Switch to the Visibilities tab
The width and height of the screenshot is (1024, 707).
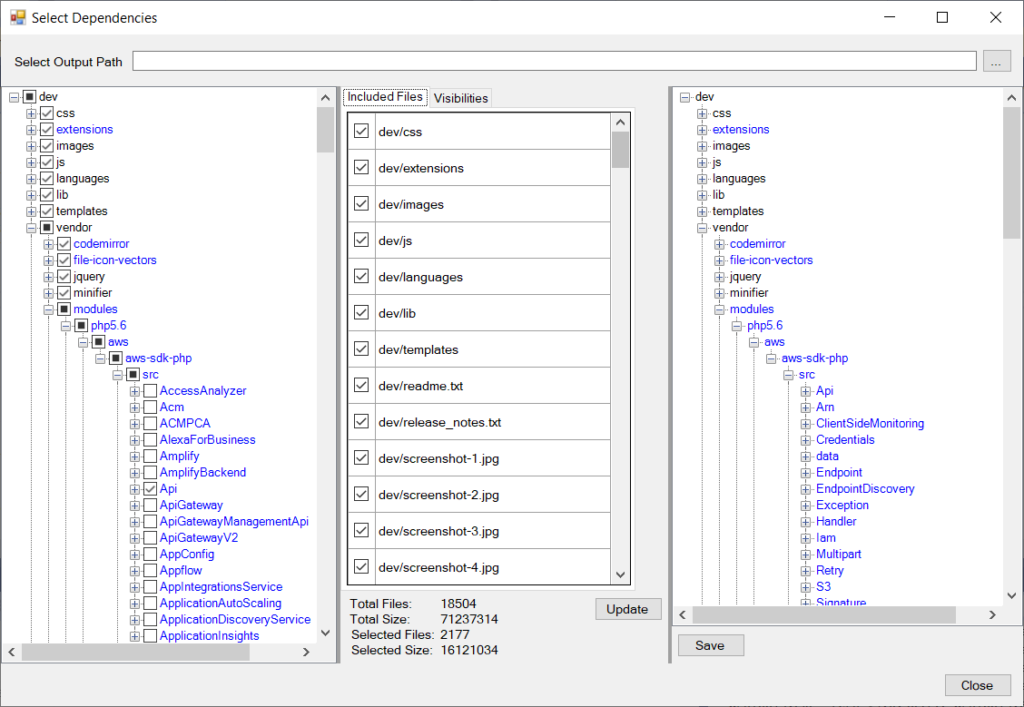coord(461,98)
